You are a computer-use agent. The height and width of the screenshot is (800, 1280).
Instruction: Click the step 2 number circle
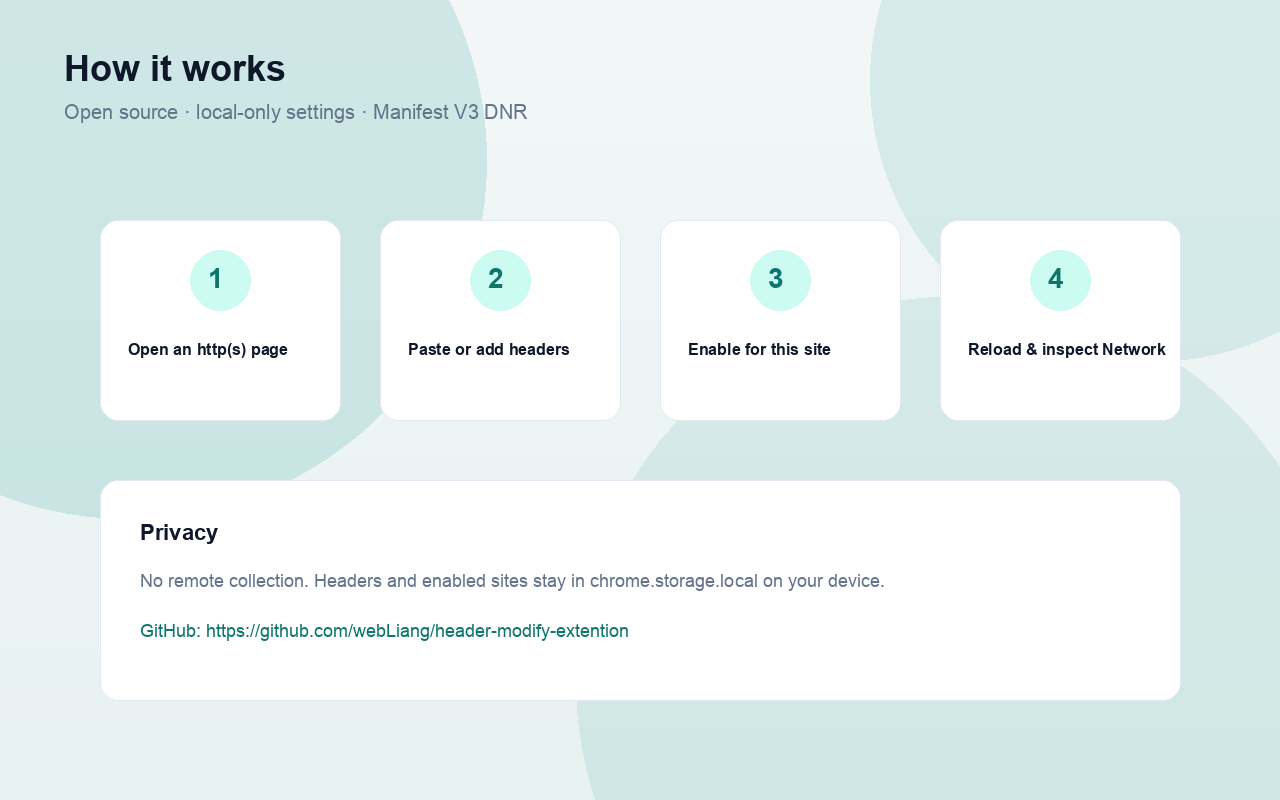[x=500, y=280]
